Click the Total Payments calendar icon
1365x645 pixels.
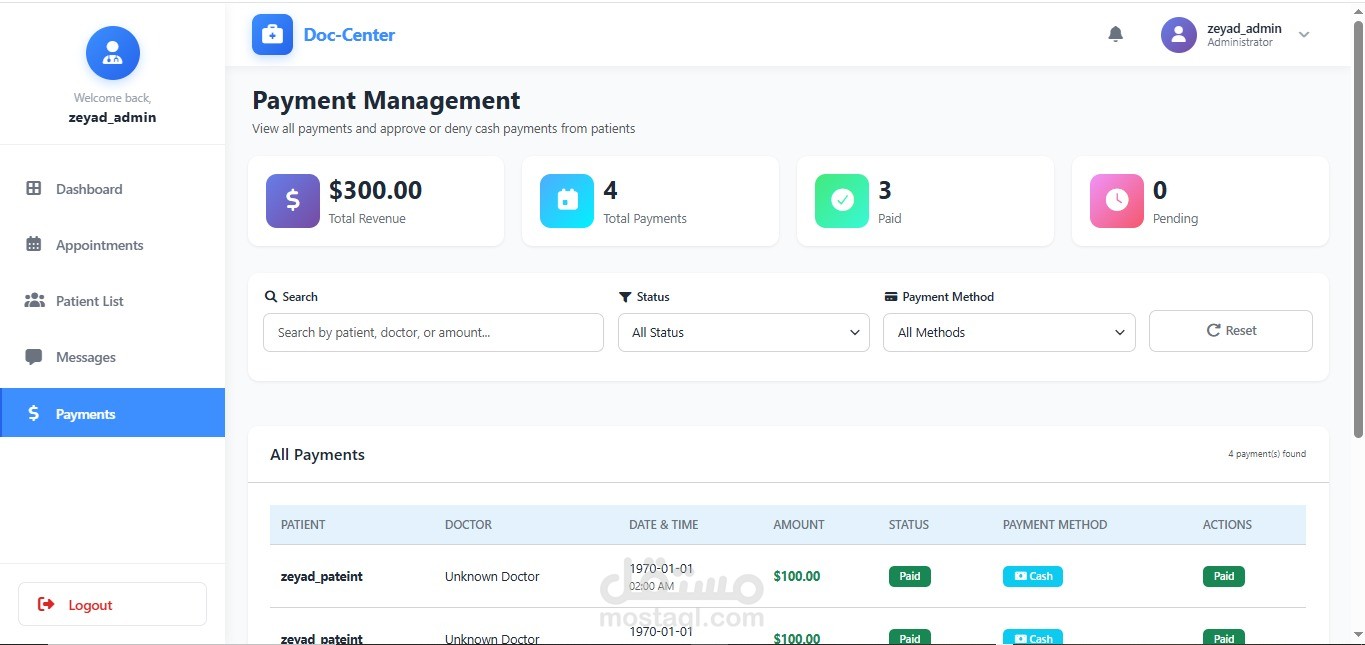coord(567,201)
